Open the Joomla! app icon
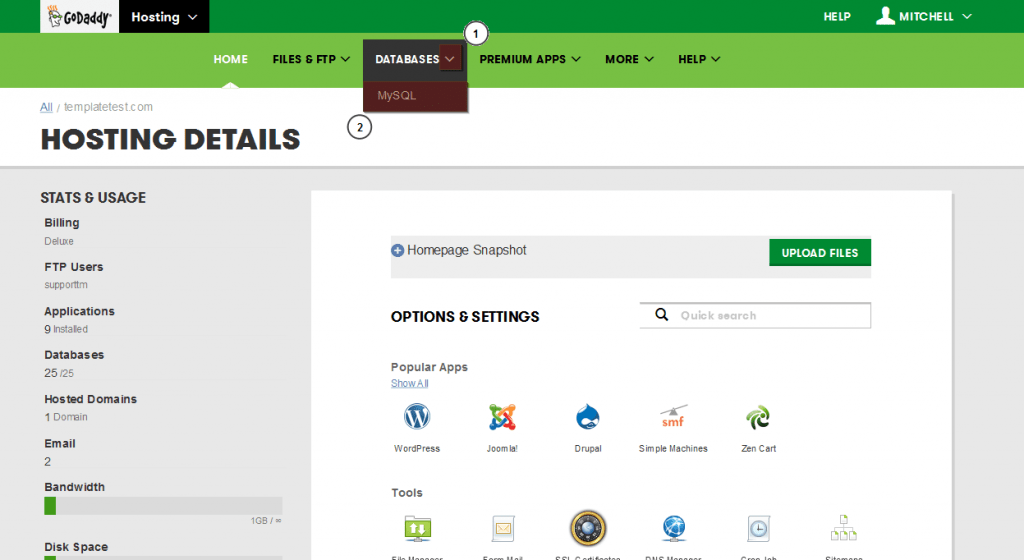The image size is (1024, 560). point(502,417)
